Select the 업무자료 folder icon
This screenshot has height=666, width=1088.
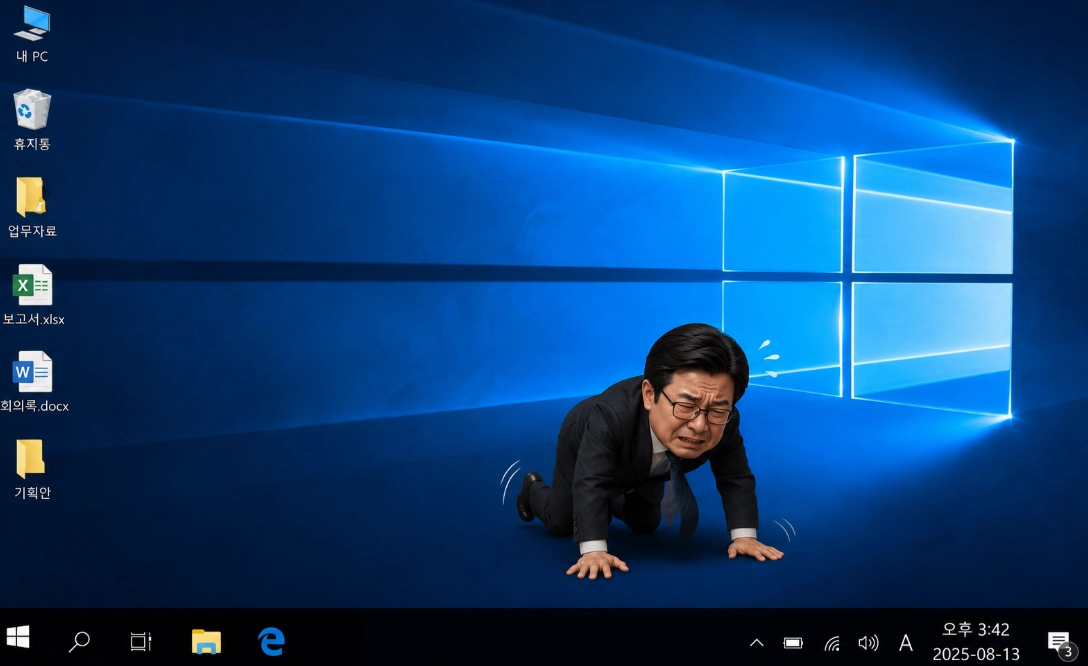(31, 196)
